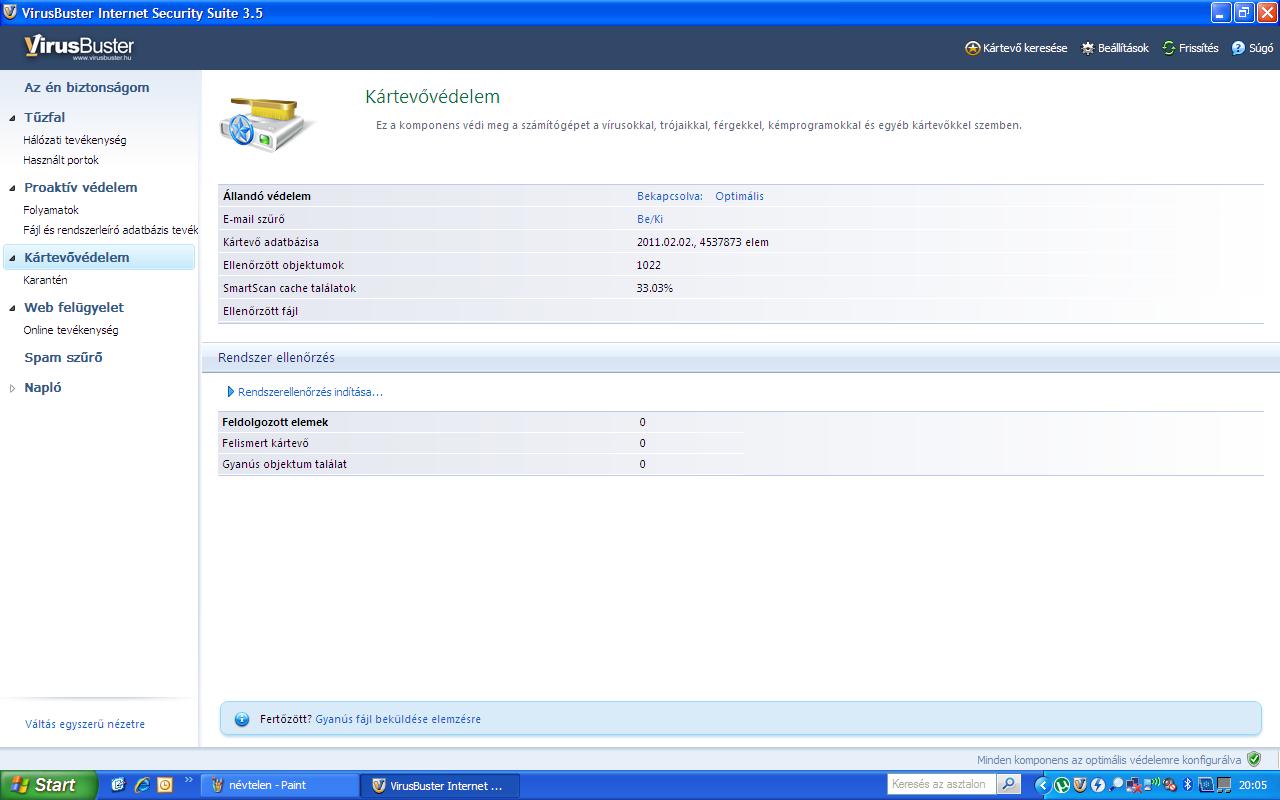The image size is (1280, 800).
Task: Start Rendszerellenőrzés indítása
Action: [310, 392]
